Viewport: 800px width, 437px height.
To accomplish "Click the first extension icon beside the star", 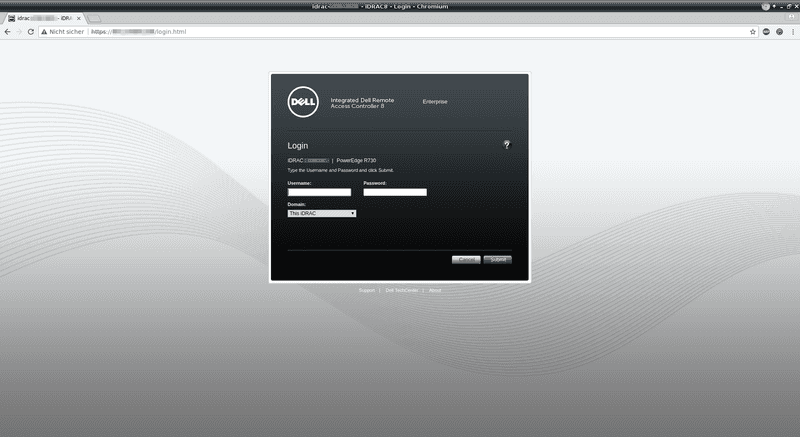I will (x=766, y=32).
